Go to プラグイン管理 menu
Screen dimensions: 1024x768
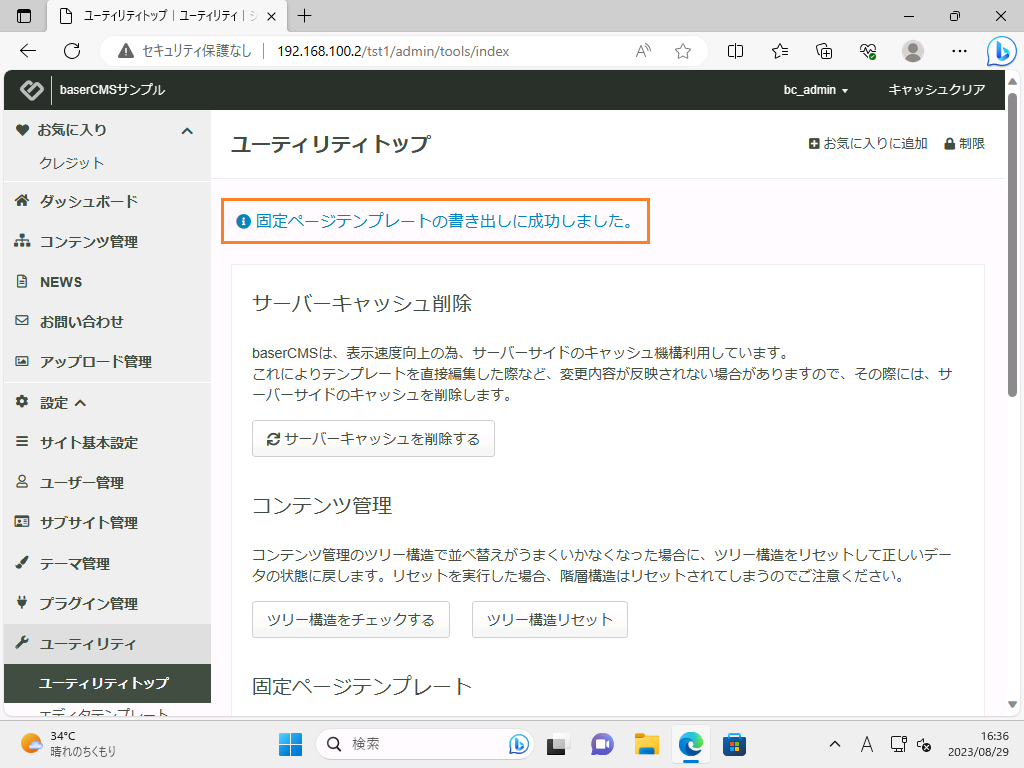pyautogui.click(x=88, y=604)
